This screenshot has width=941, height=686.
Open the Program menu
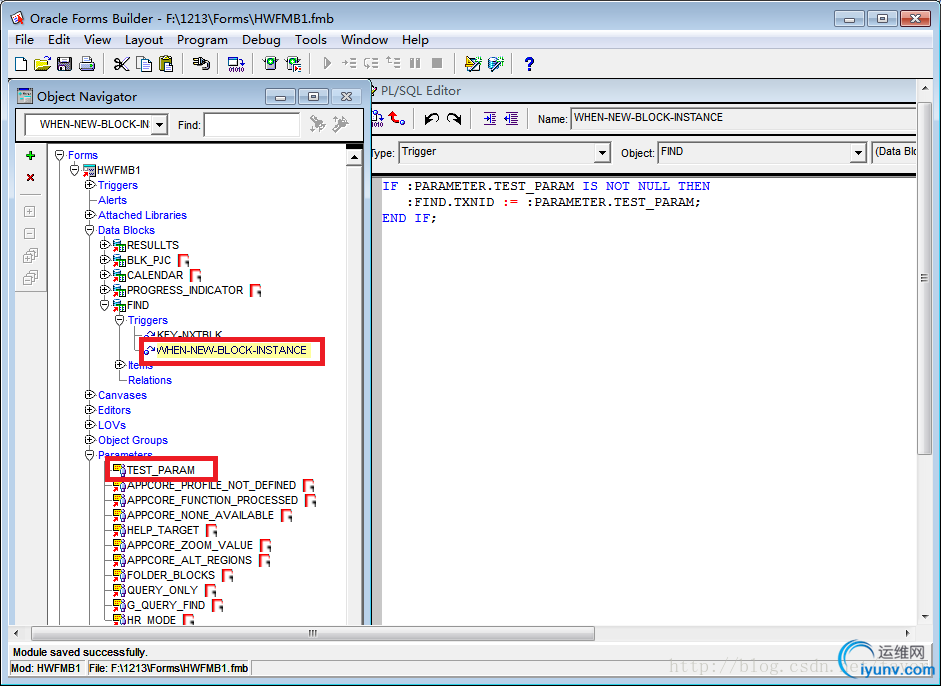(x=202, y=40)
